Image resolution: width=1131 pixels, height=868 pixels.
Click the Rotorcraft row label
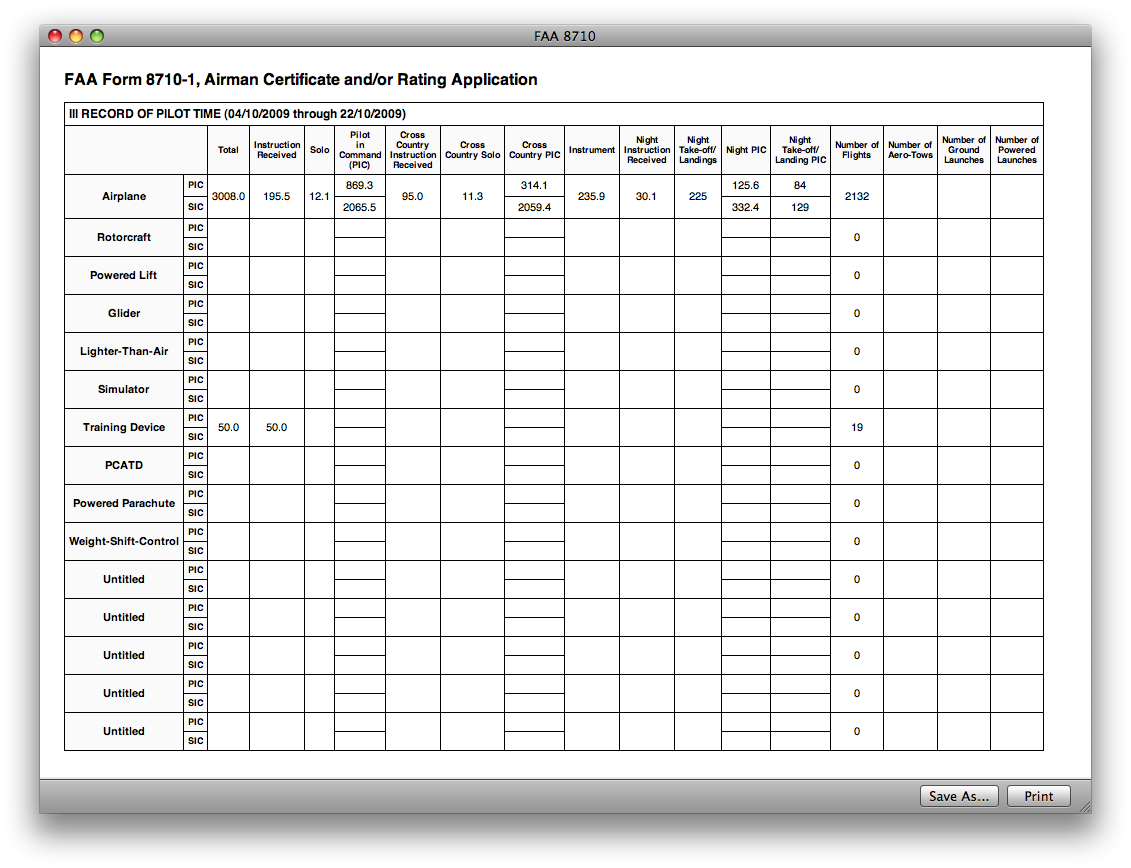point(124,237)
